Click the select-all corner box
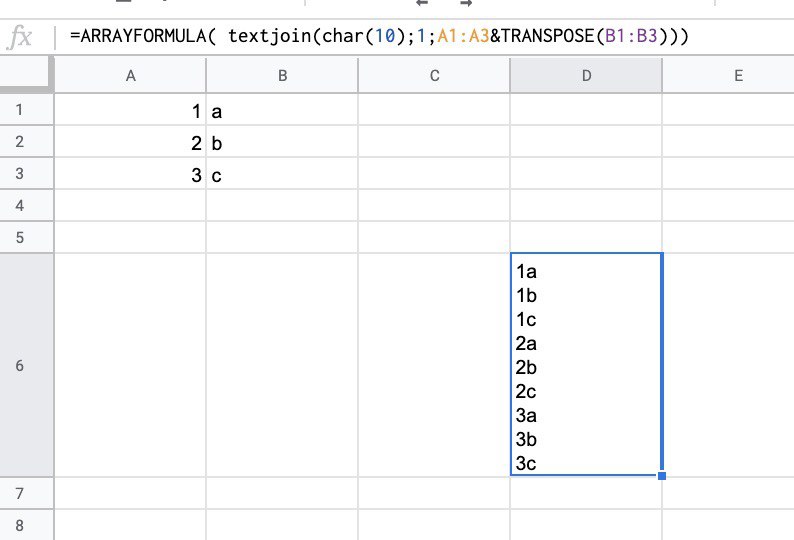Image resolution: width=794 pixels, height=540 pixels. coord(26,75)
